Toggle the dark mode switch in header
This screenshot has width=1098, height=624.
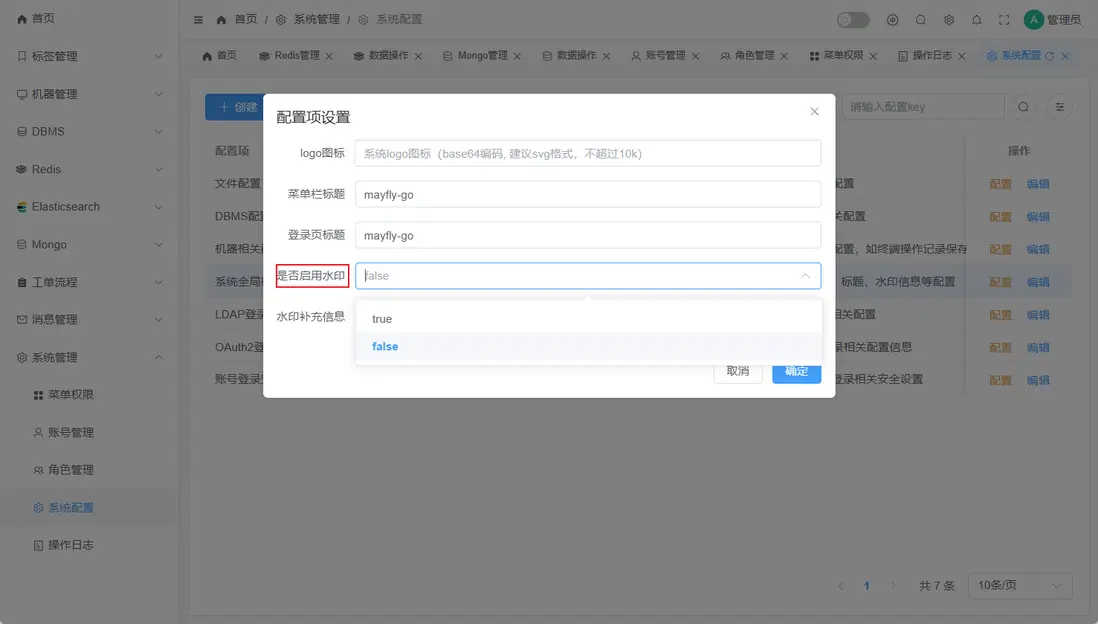[853, 20]
